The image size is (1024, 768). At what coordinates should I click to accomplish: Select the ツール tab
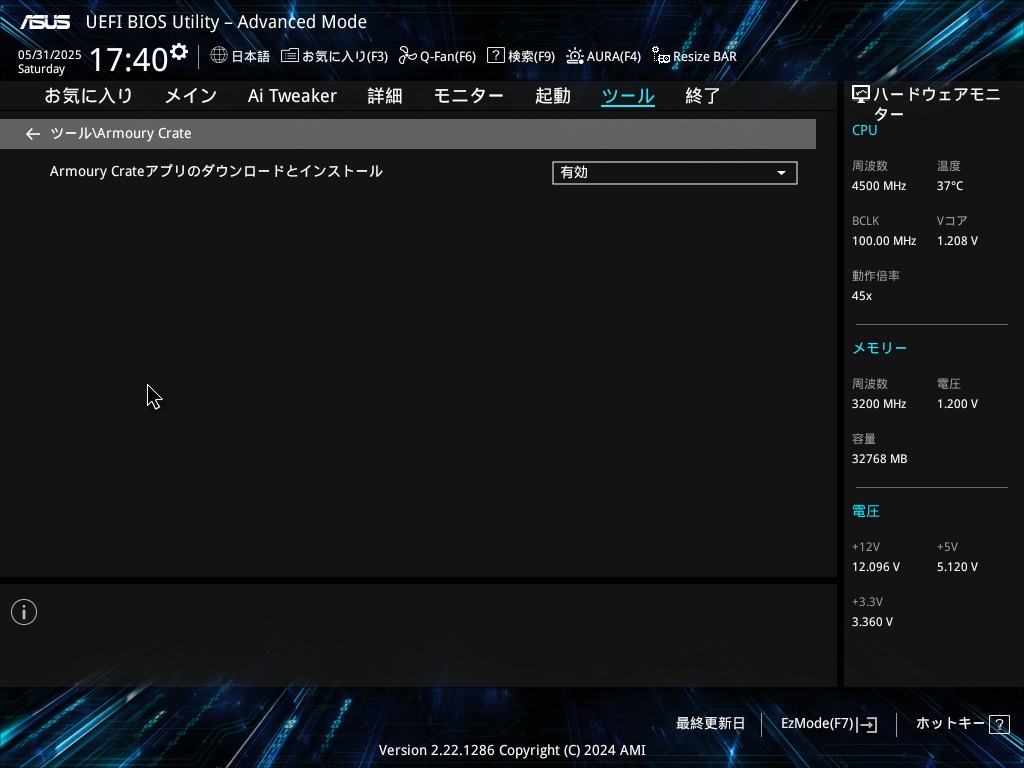pyautogui.click(x=628, y=96)
